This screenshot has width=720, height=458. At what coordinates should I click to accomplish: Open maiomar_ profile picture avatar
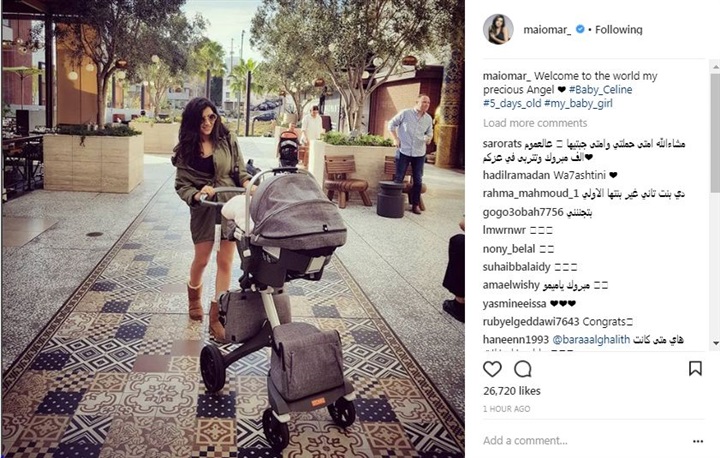[x=498, y=29]
